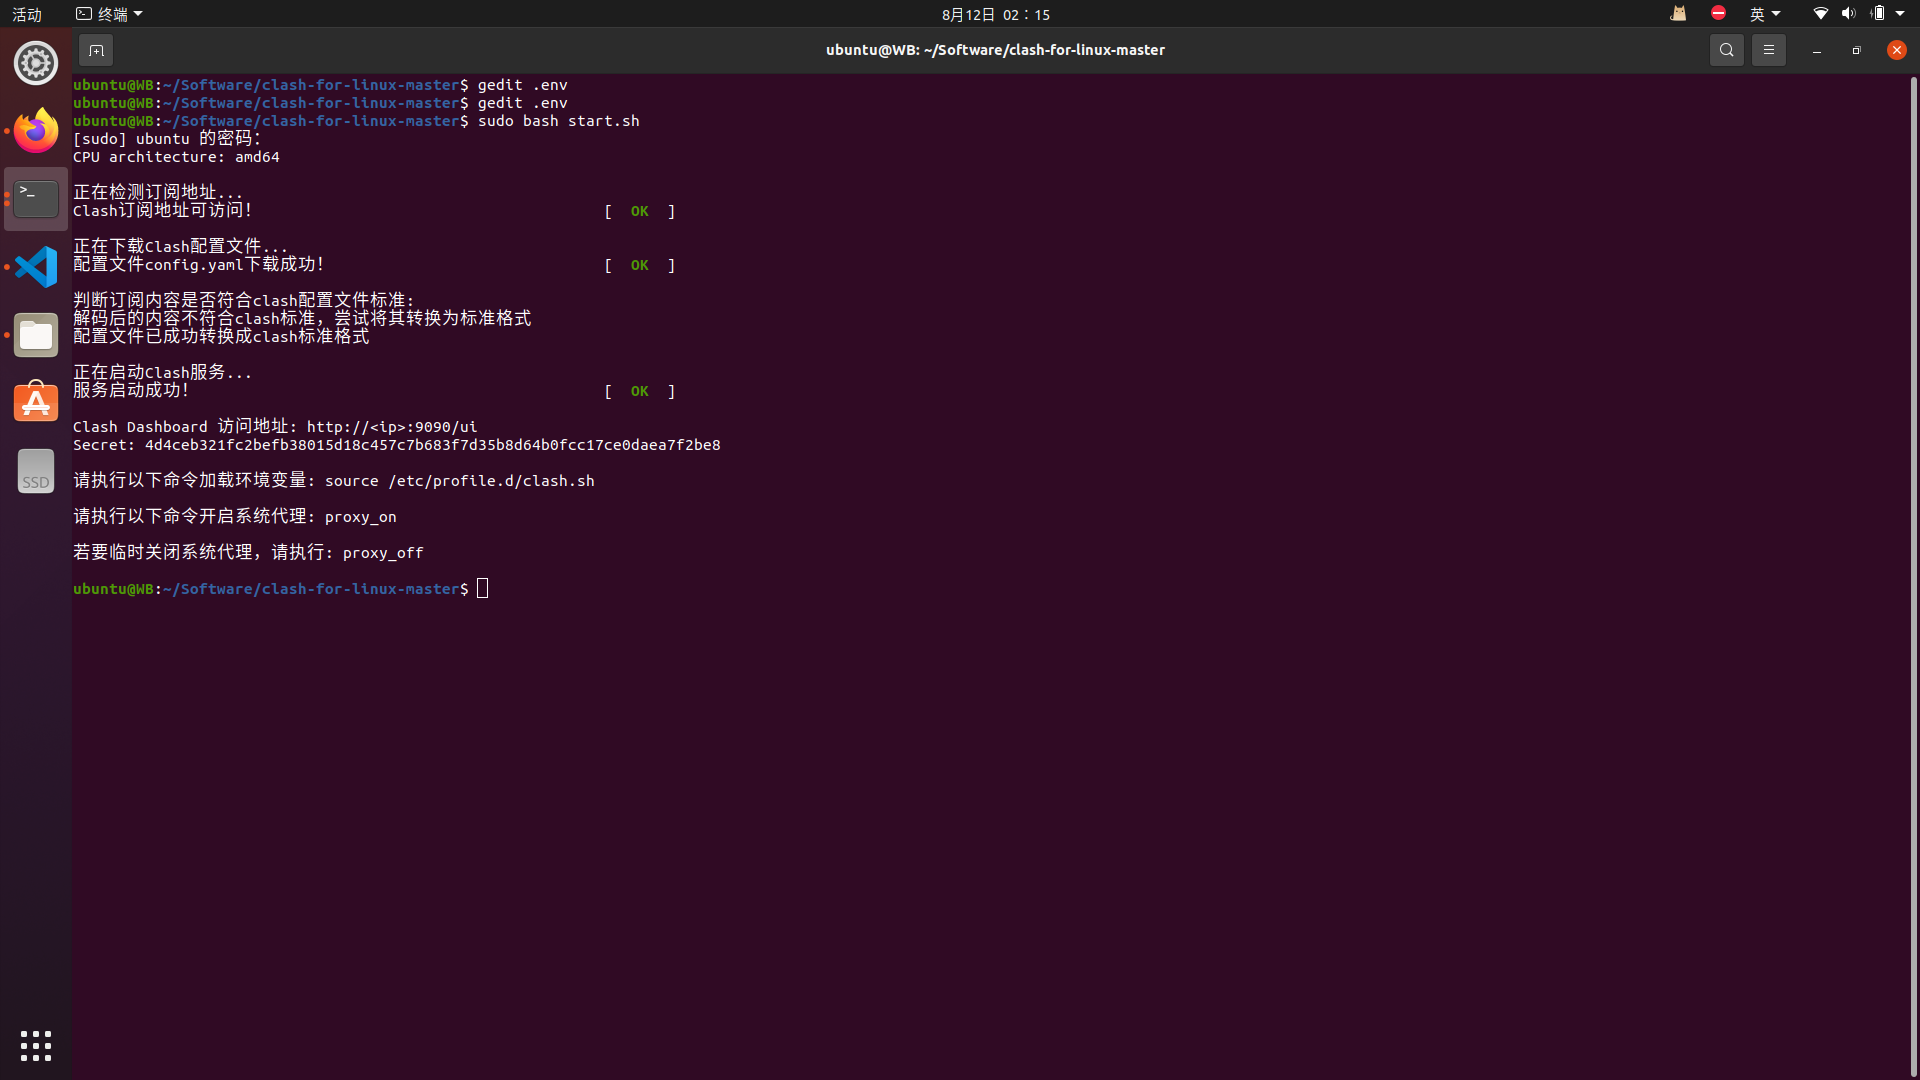The width and height of the screenshot is (1920, 1080).
Task: Open new terminal tab button
Action: click(96, 50)
